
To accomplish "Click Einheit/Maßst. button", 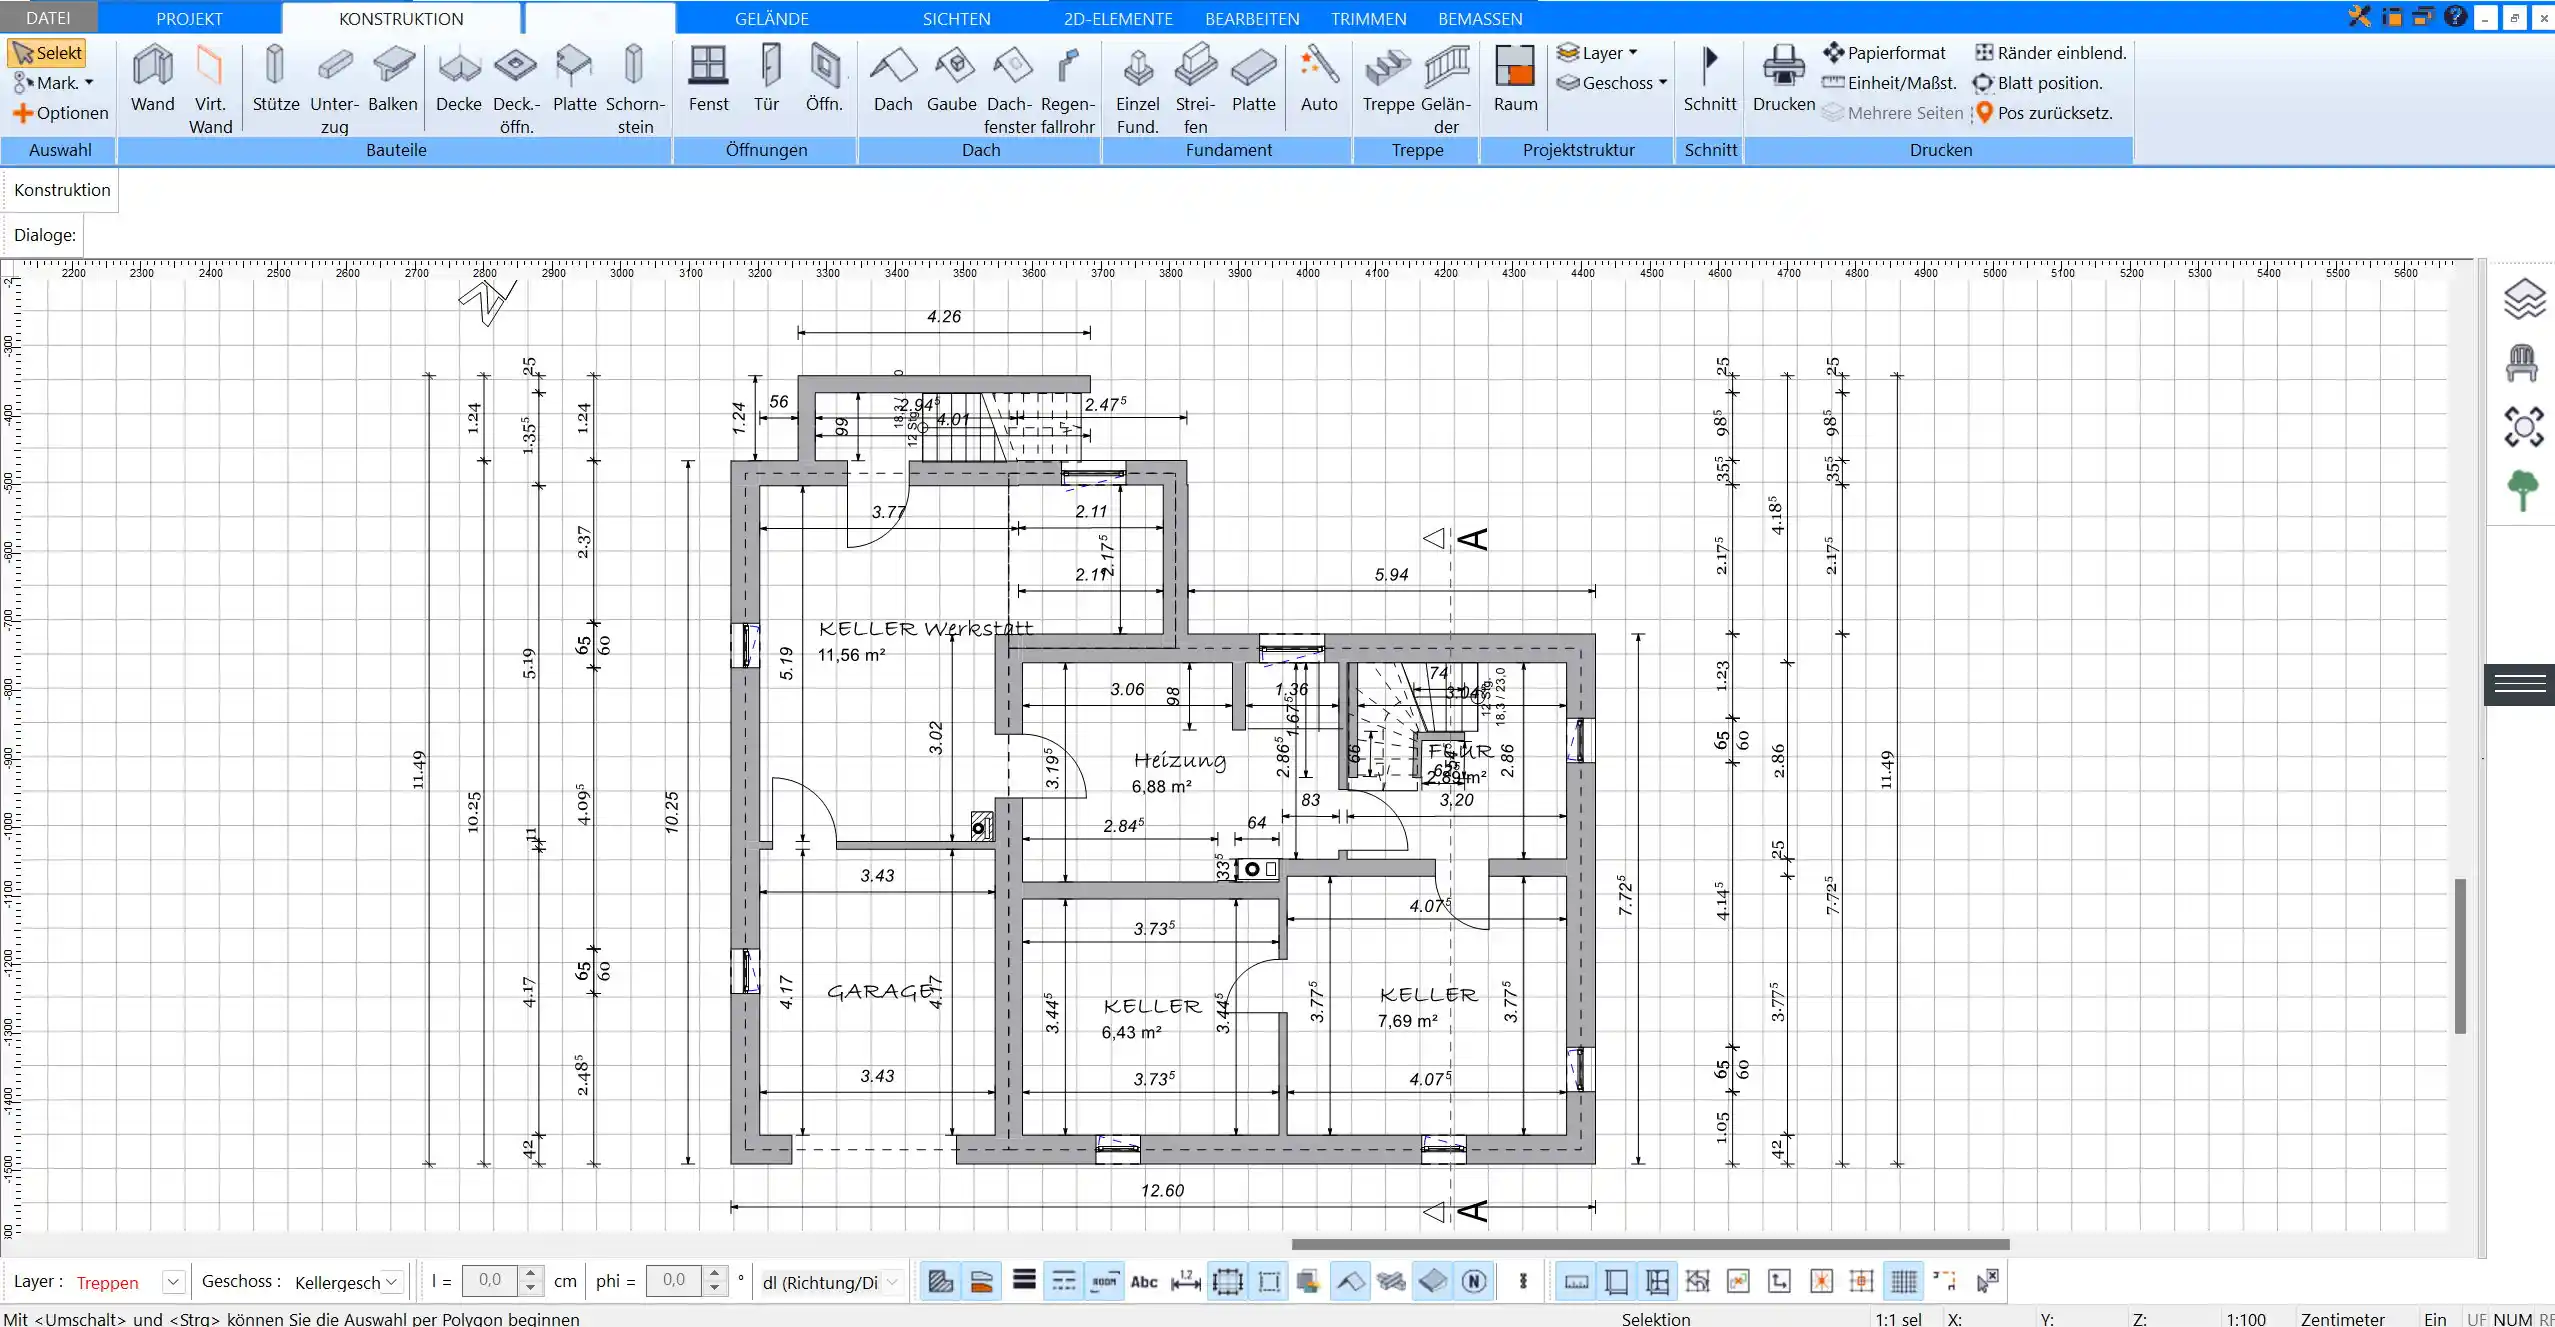I will click(x=1889, y=83).
